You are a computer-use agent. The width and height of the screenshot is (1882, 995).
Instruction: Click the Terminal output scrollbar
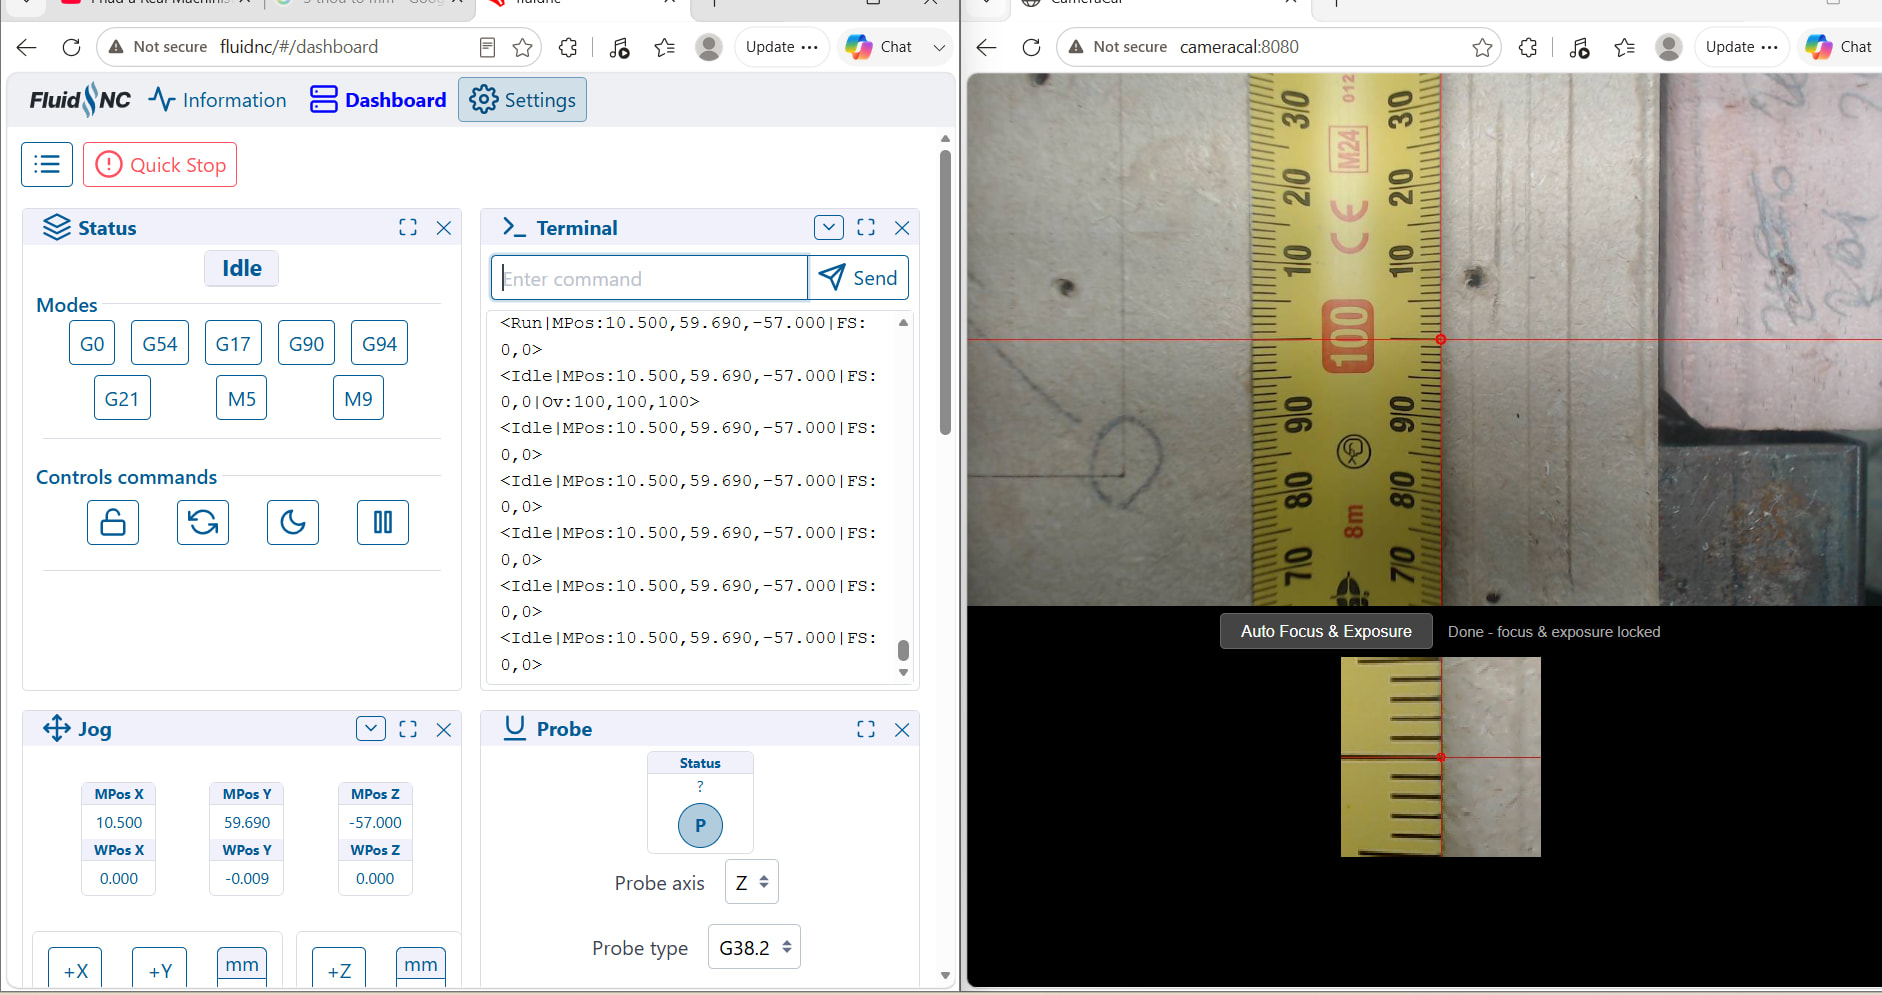click(x=903, y=650)
